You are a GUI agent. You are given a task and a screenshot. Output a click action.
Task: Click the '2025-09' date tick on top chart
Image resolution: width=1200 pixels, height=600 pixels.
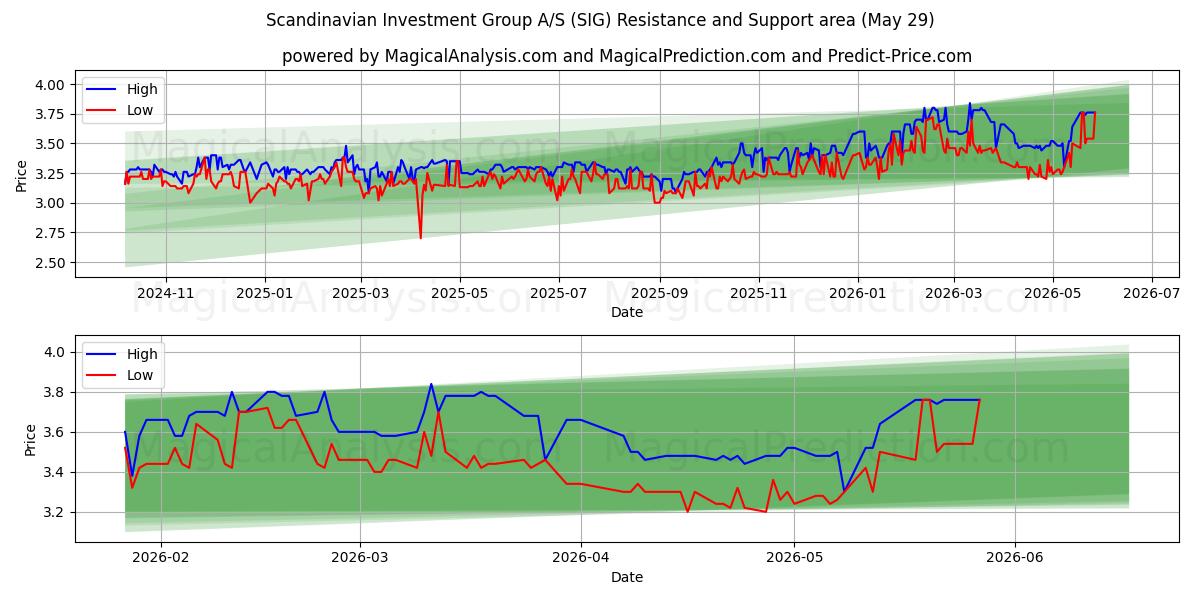[x=659, y=295]
